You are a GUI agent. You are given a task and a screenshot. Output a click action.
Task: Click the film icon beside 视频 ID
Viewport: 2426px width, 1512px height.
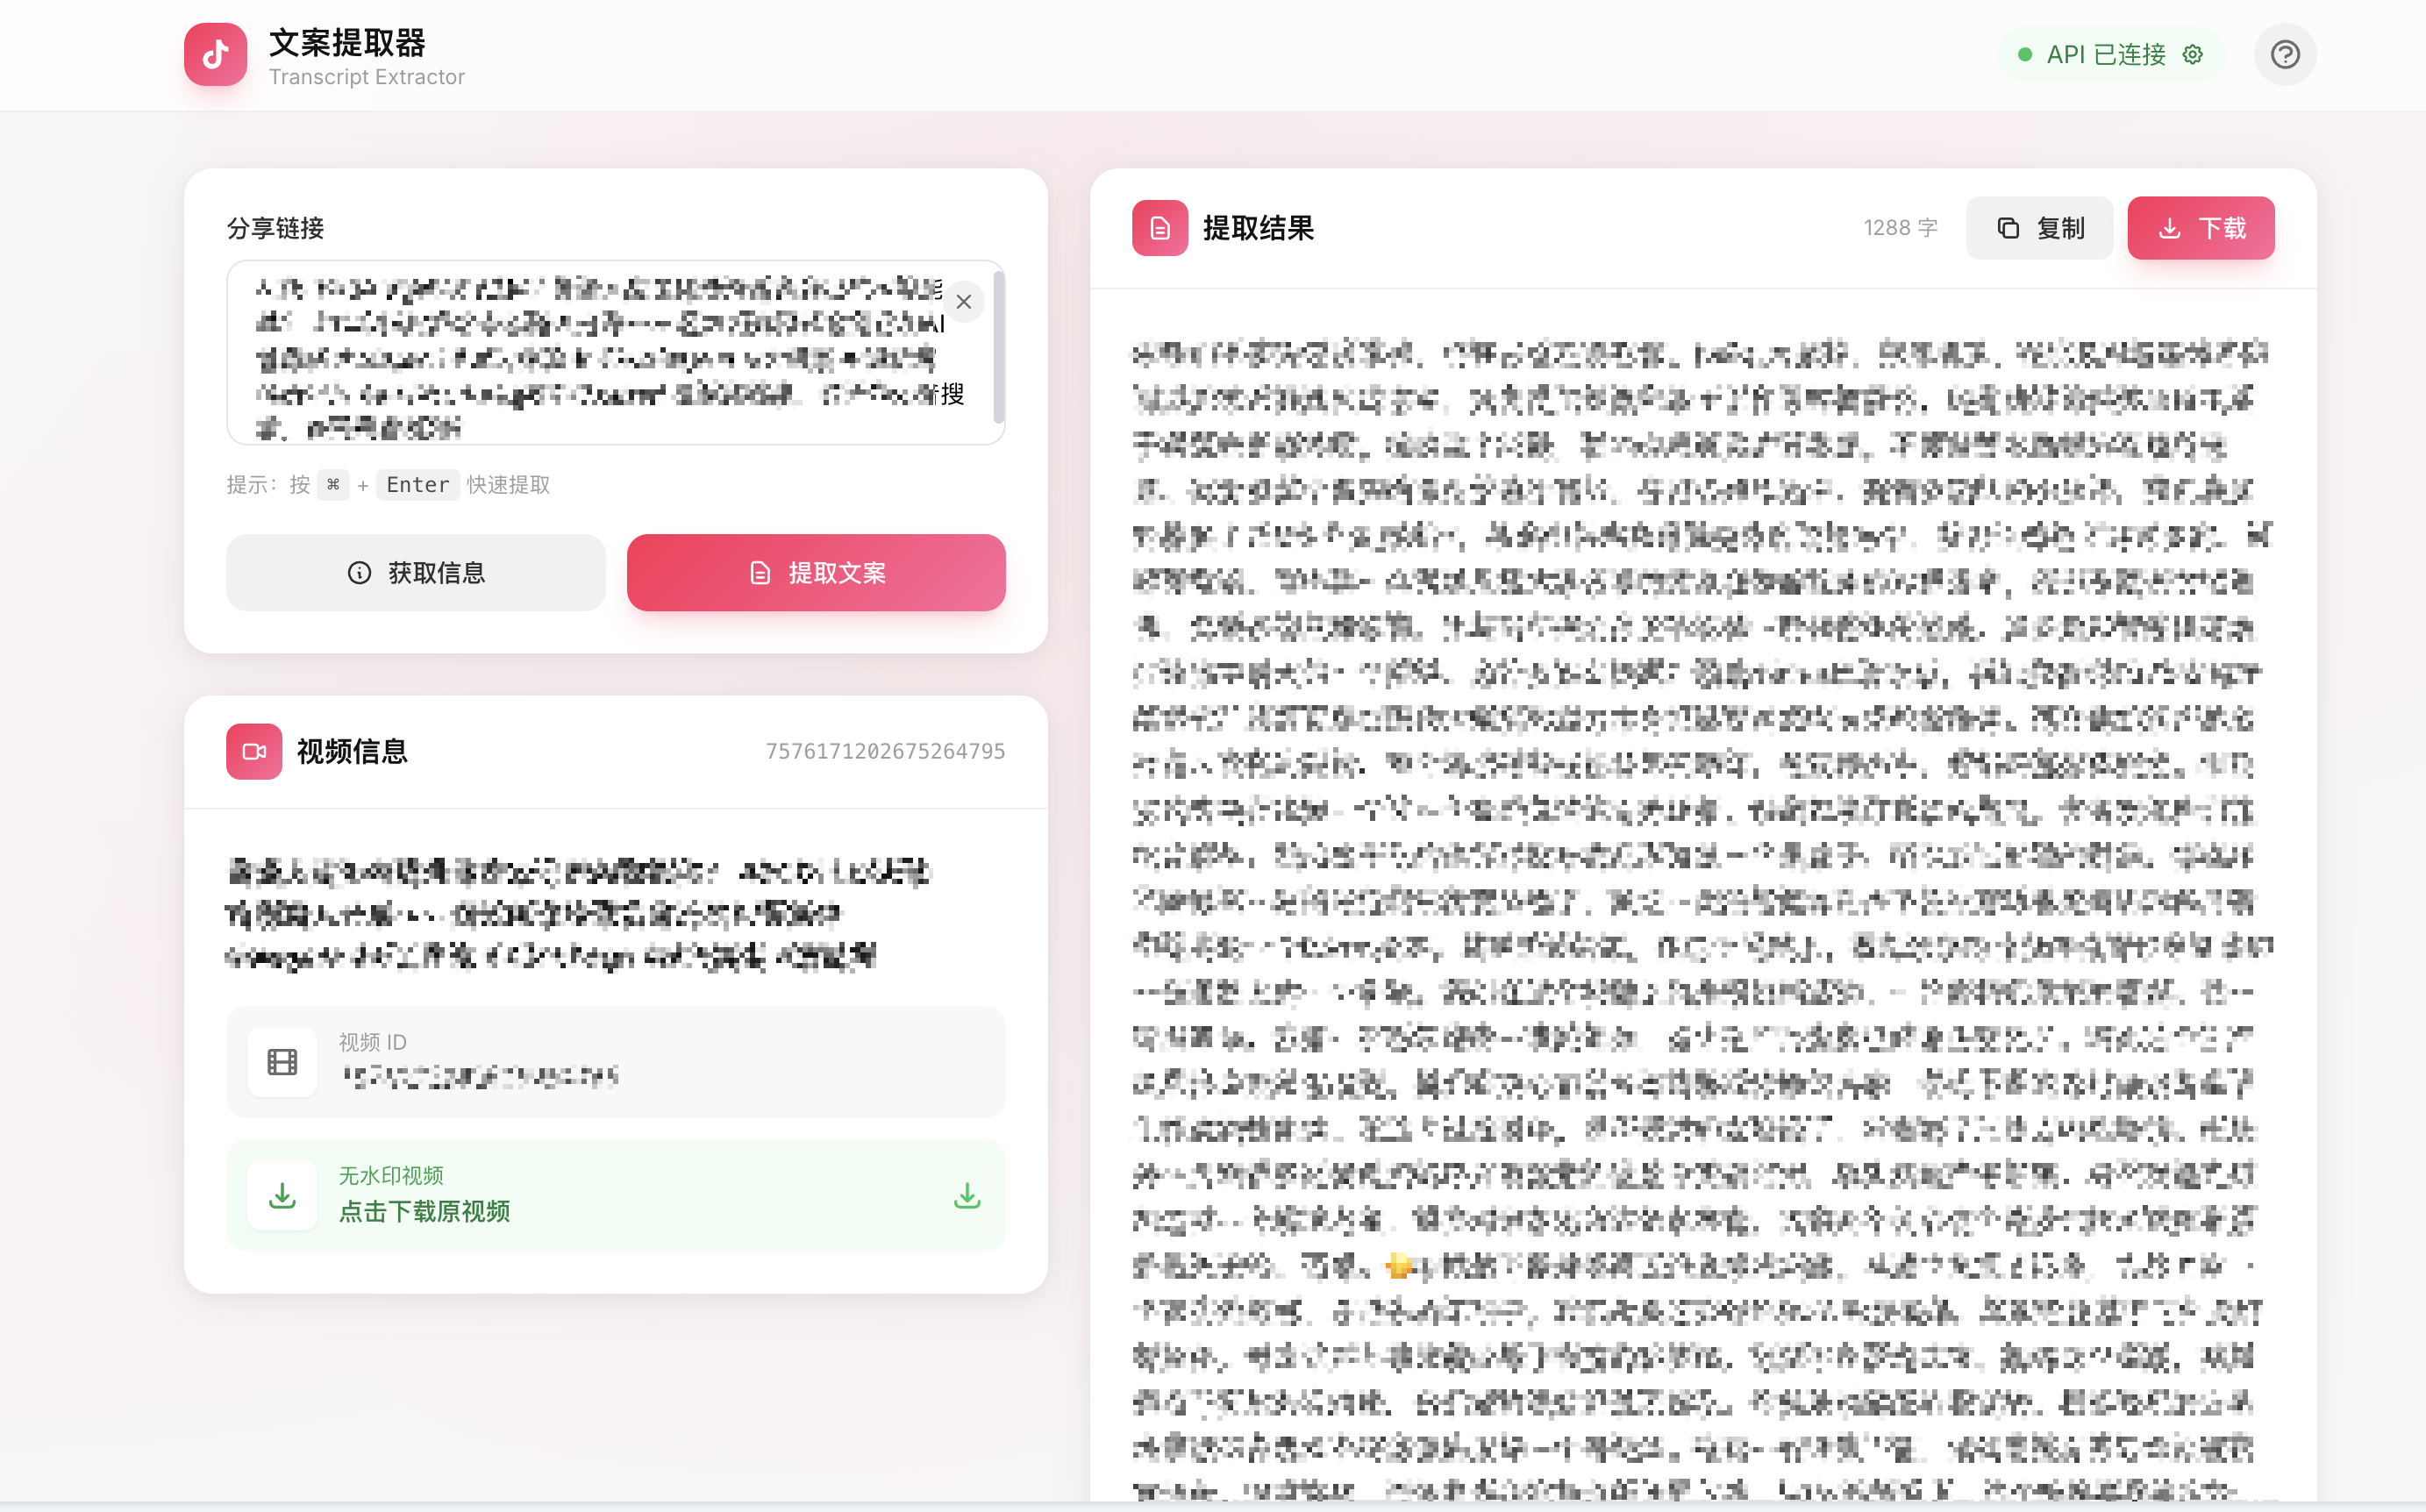point(282,1062)
